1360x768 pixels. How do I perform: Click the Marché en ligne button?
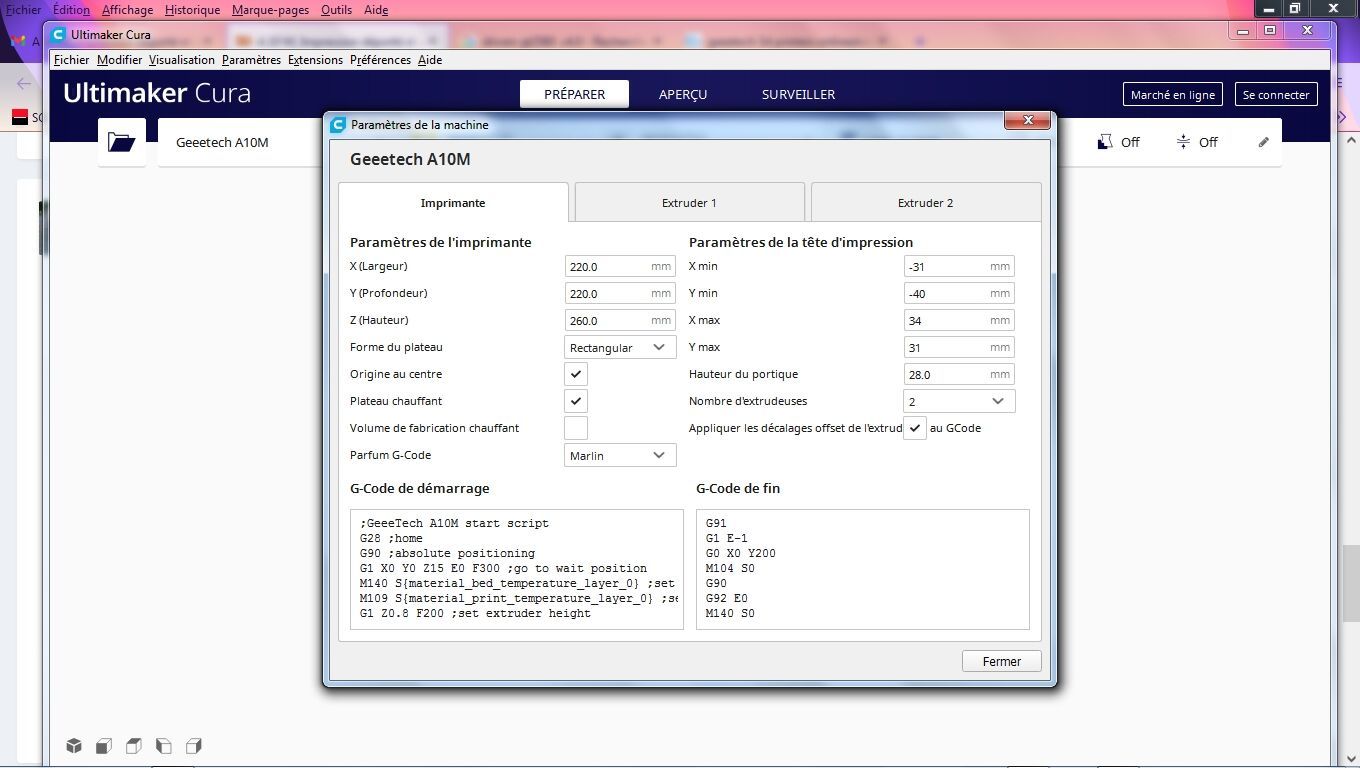1173,95
